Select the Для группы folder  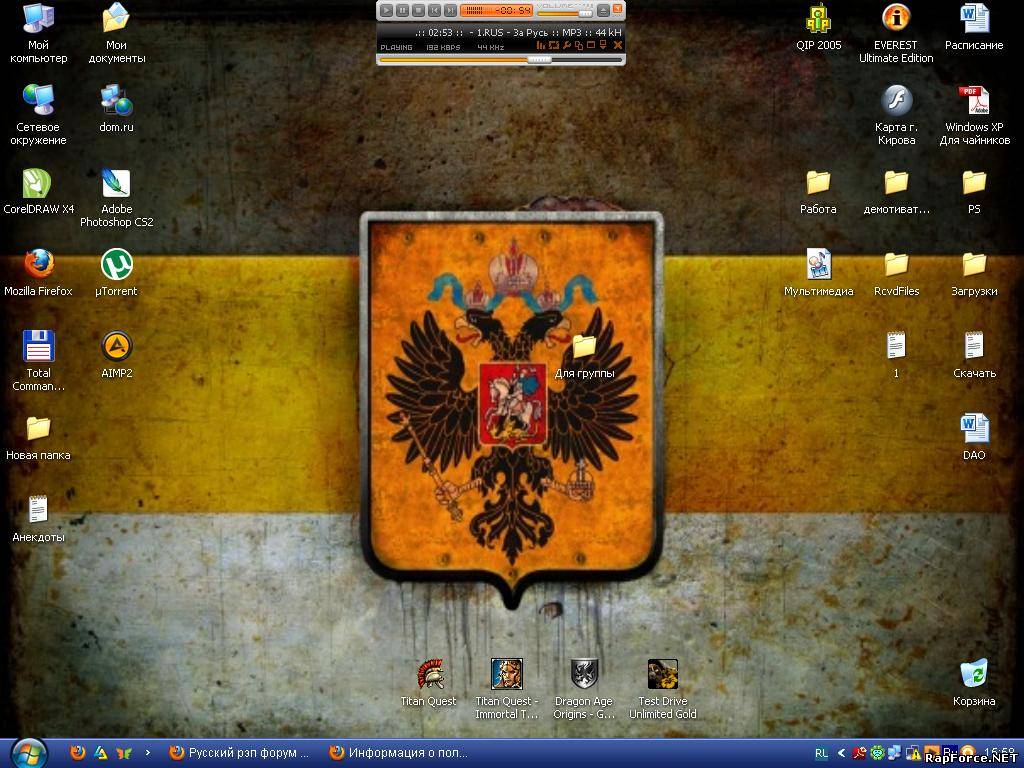[x=584, y=356]
